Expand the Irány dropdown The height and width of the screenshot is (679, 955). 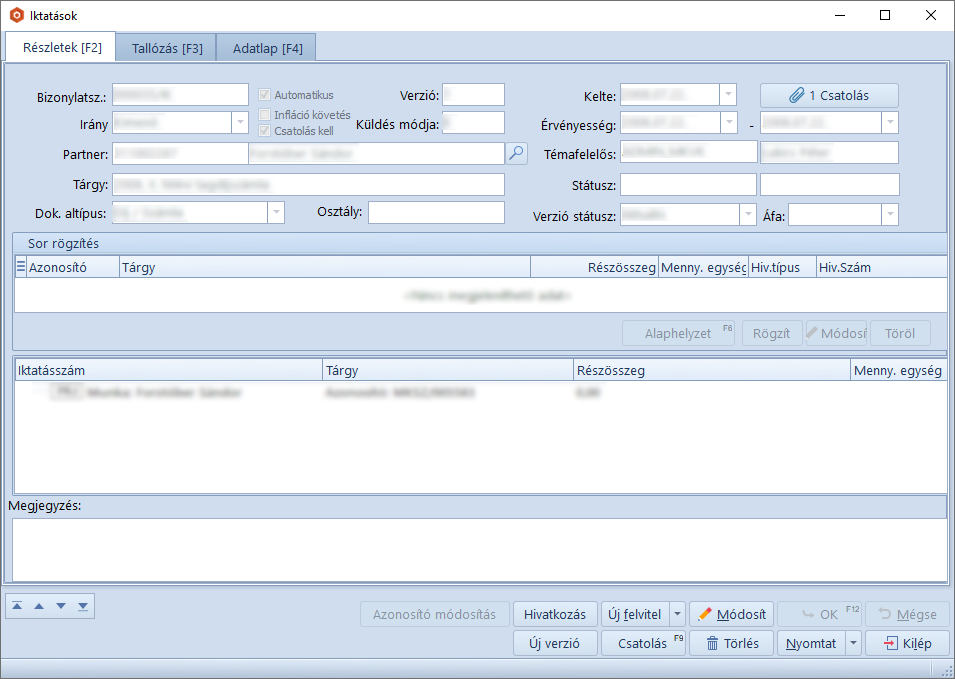click(x=240, y=122)
